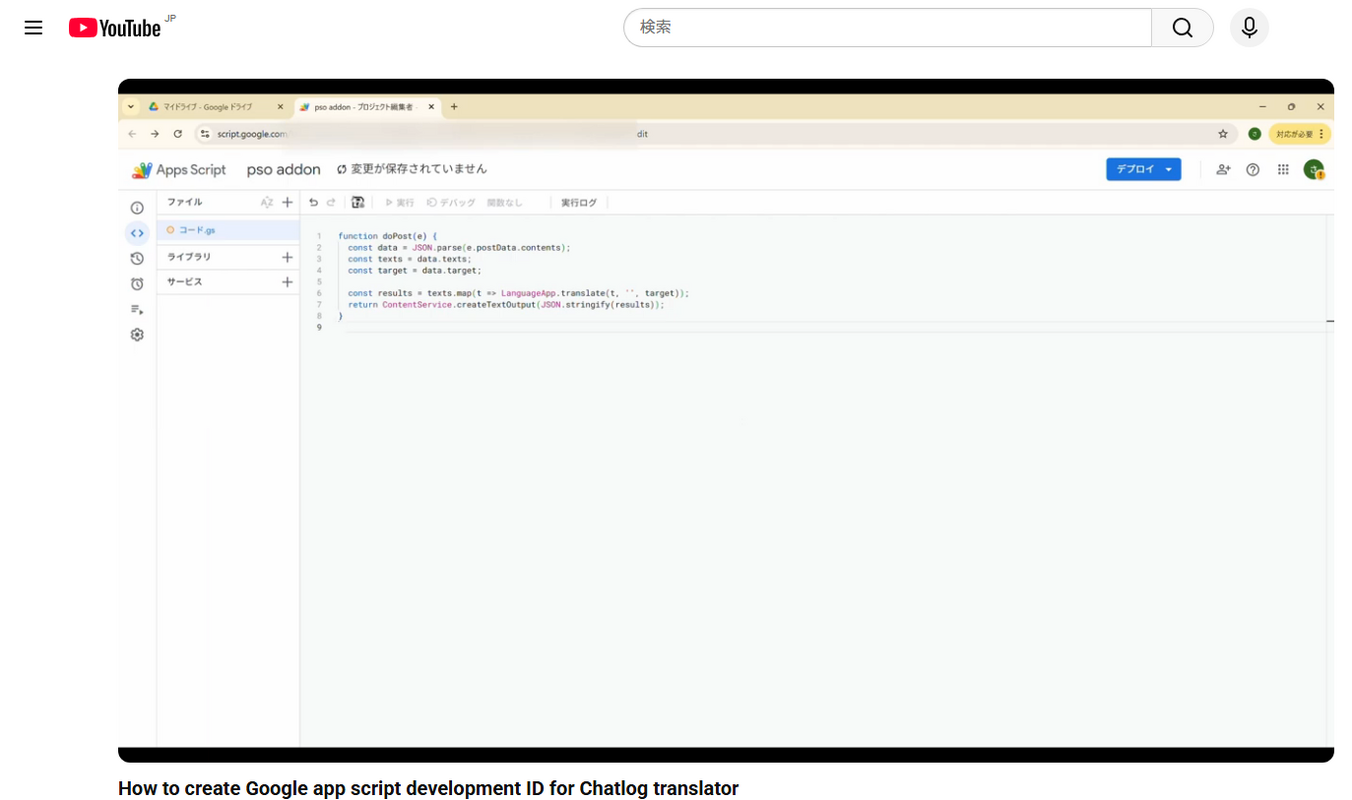Image resolution: width=1352 pixels, height=800 pixels.
Task: Expand the browser tab search chevron
Action: click(x=131, y=107)
